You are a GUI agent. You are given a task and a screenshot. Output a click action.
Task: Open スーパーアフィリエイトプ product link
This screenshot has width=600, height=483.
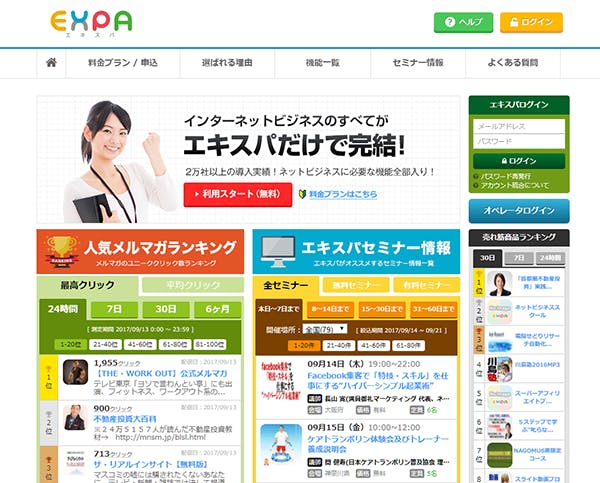[538, 397]
